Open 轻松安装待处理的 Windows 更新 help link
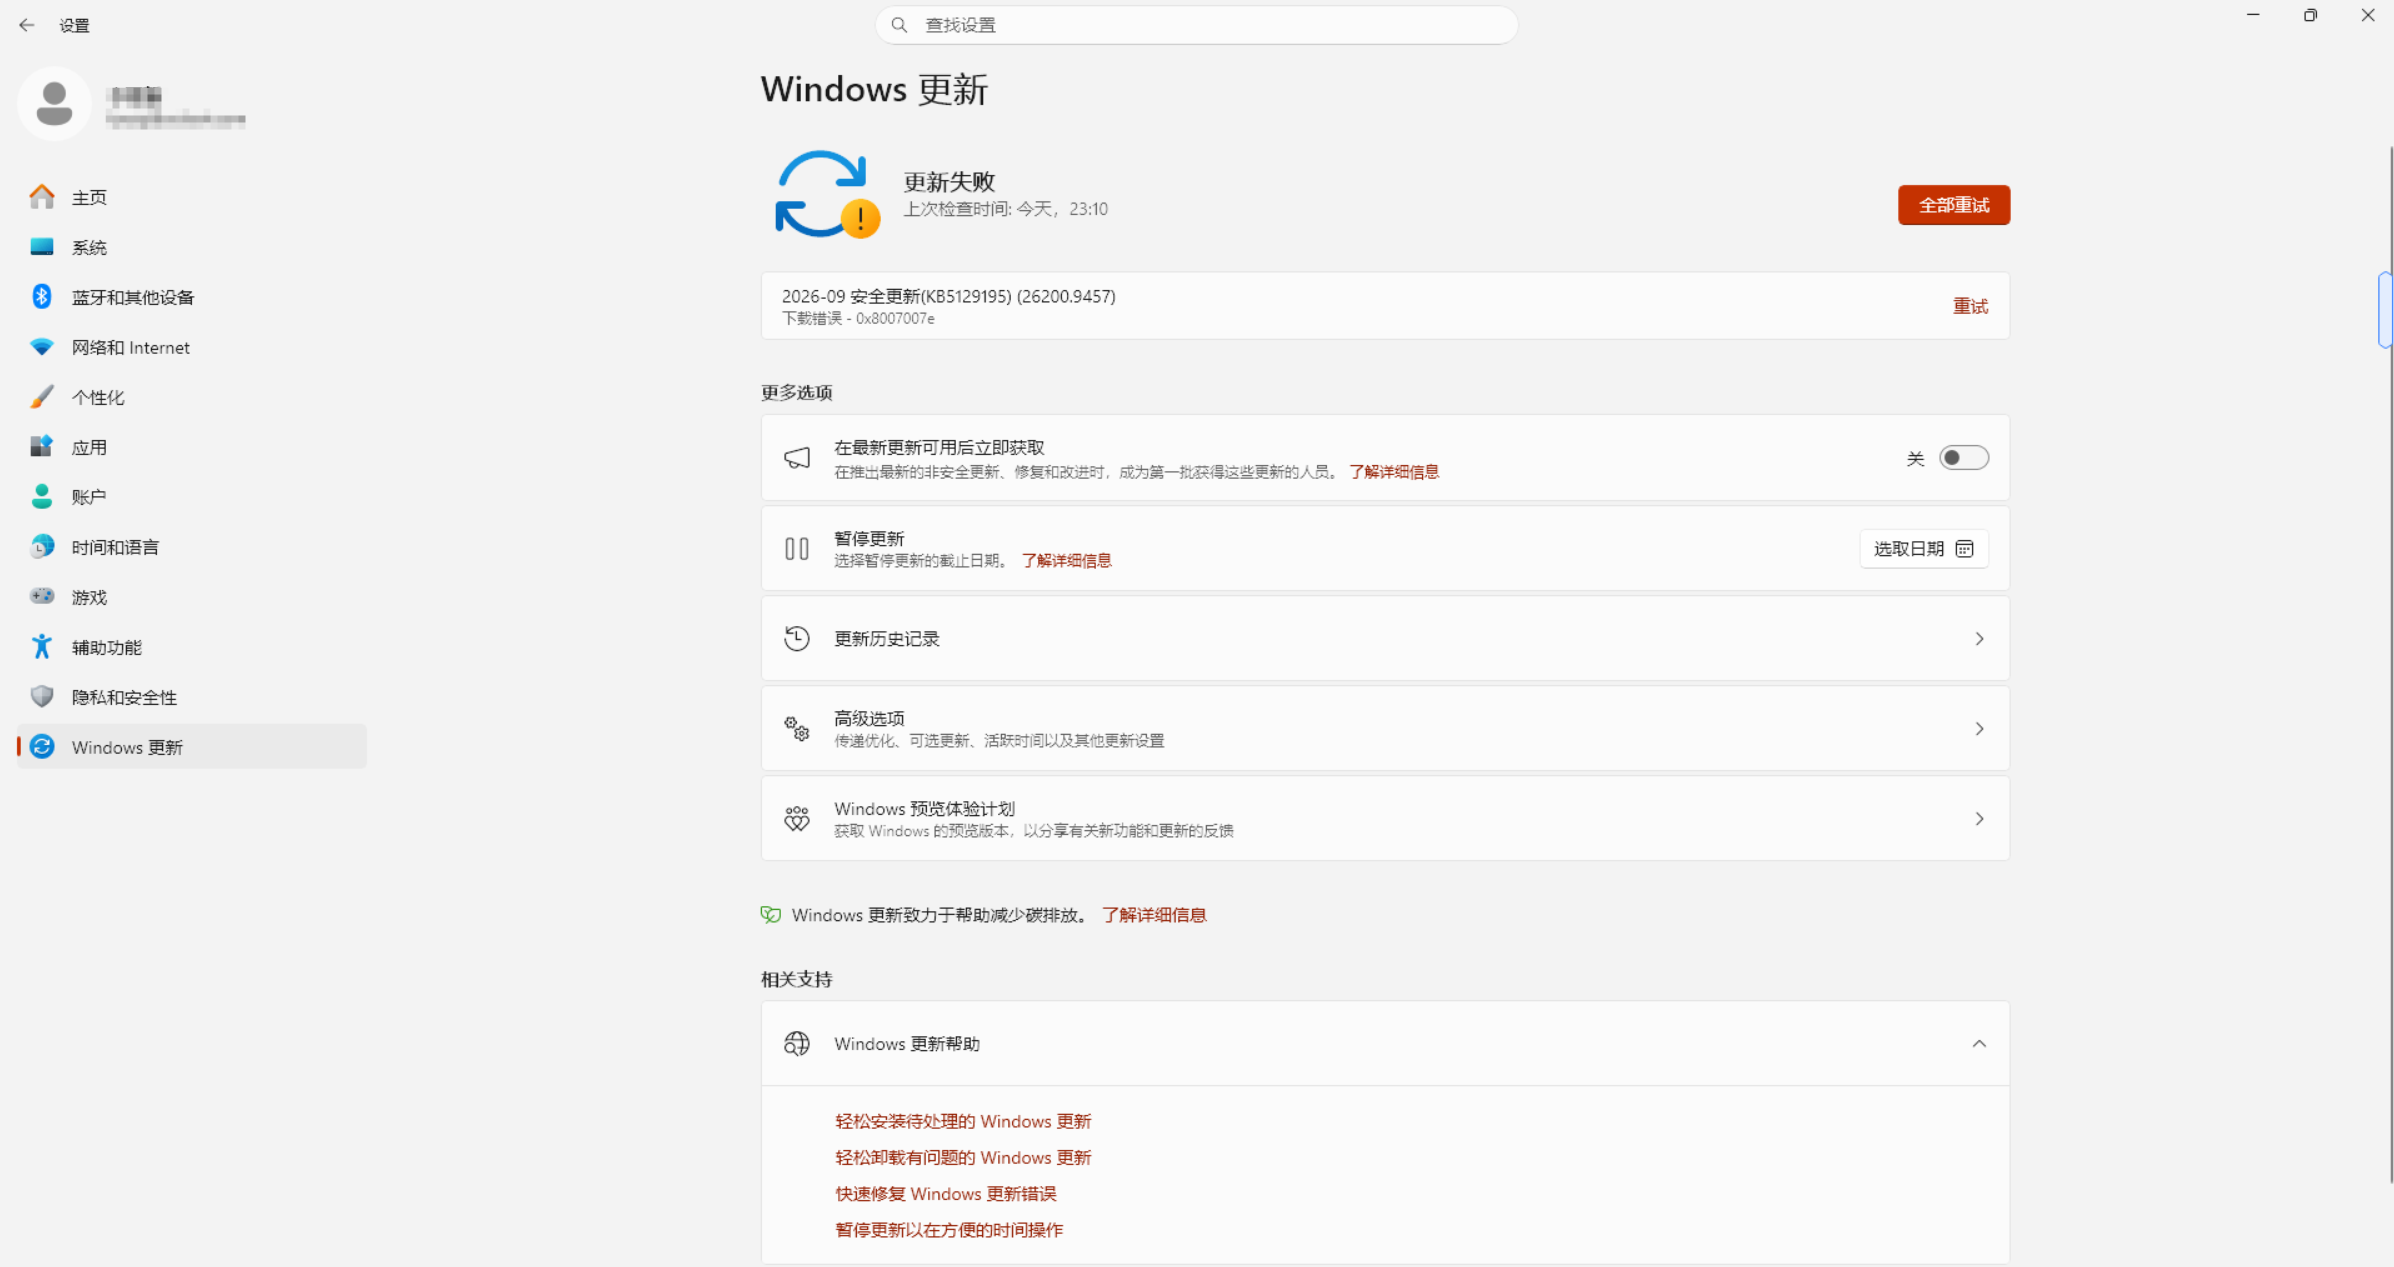Screen dimensions: 2394x1267 coord(963,1121)
